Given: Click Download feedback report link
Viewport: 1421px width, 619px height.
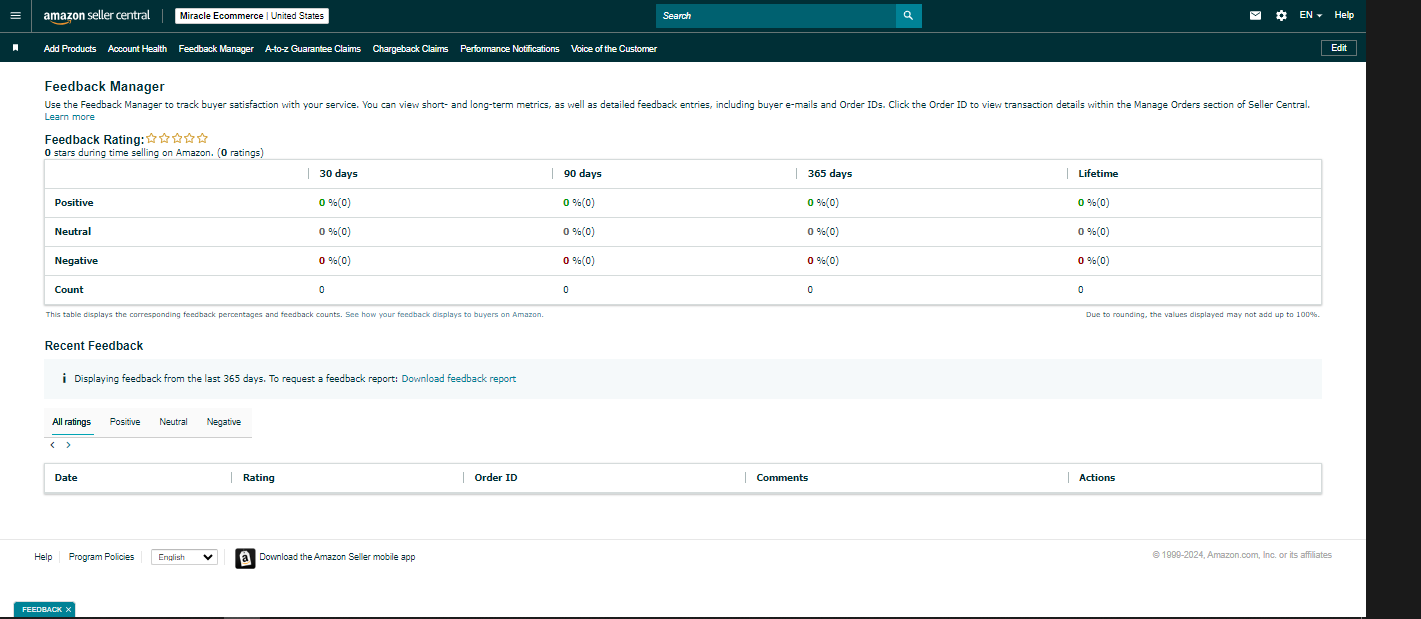Looking at the screenshot, I should pyautogui.click(x=459, y=379).
